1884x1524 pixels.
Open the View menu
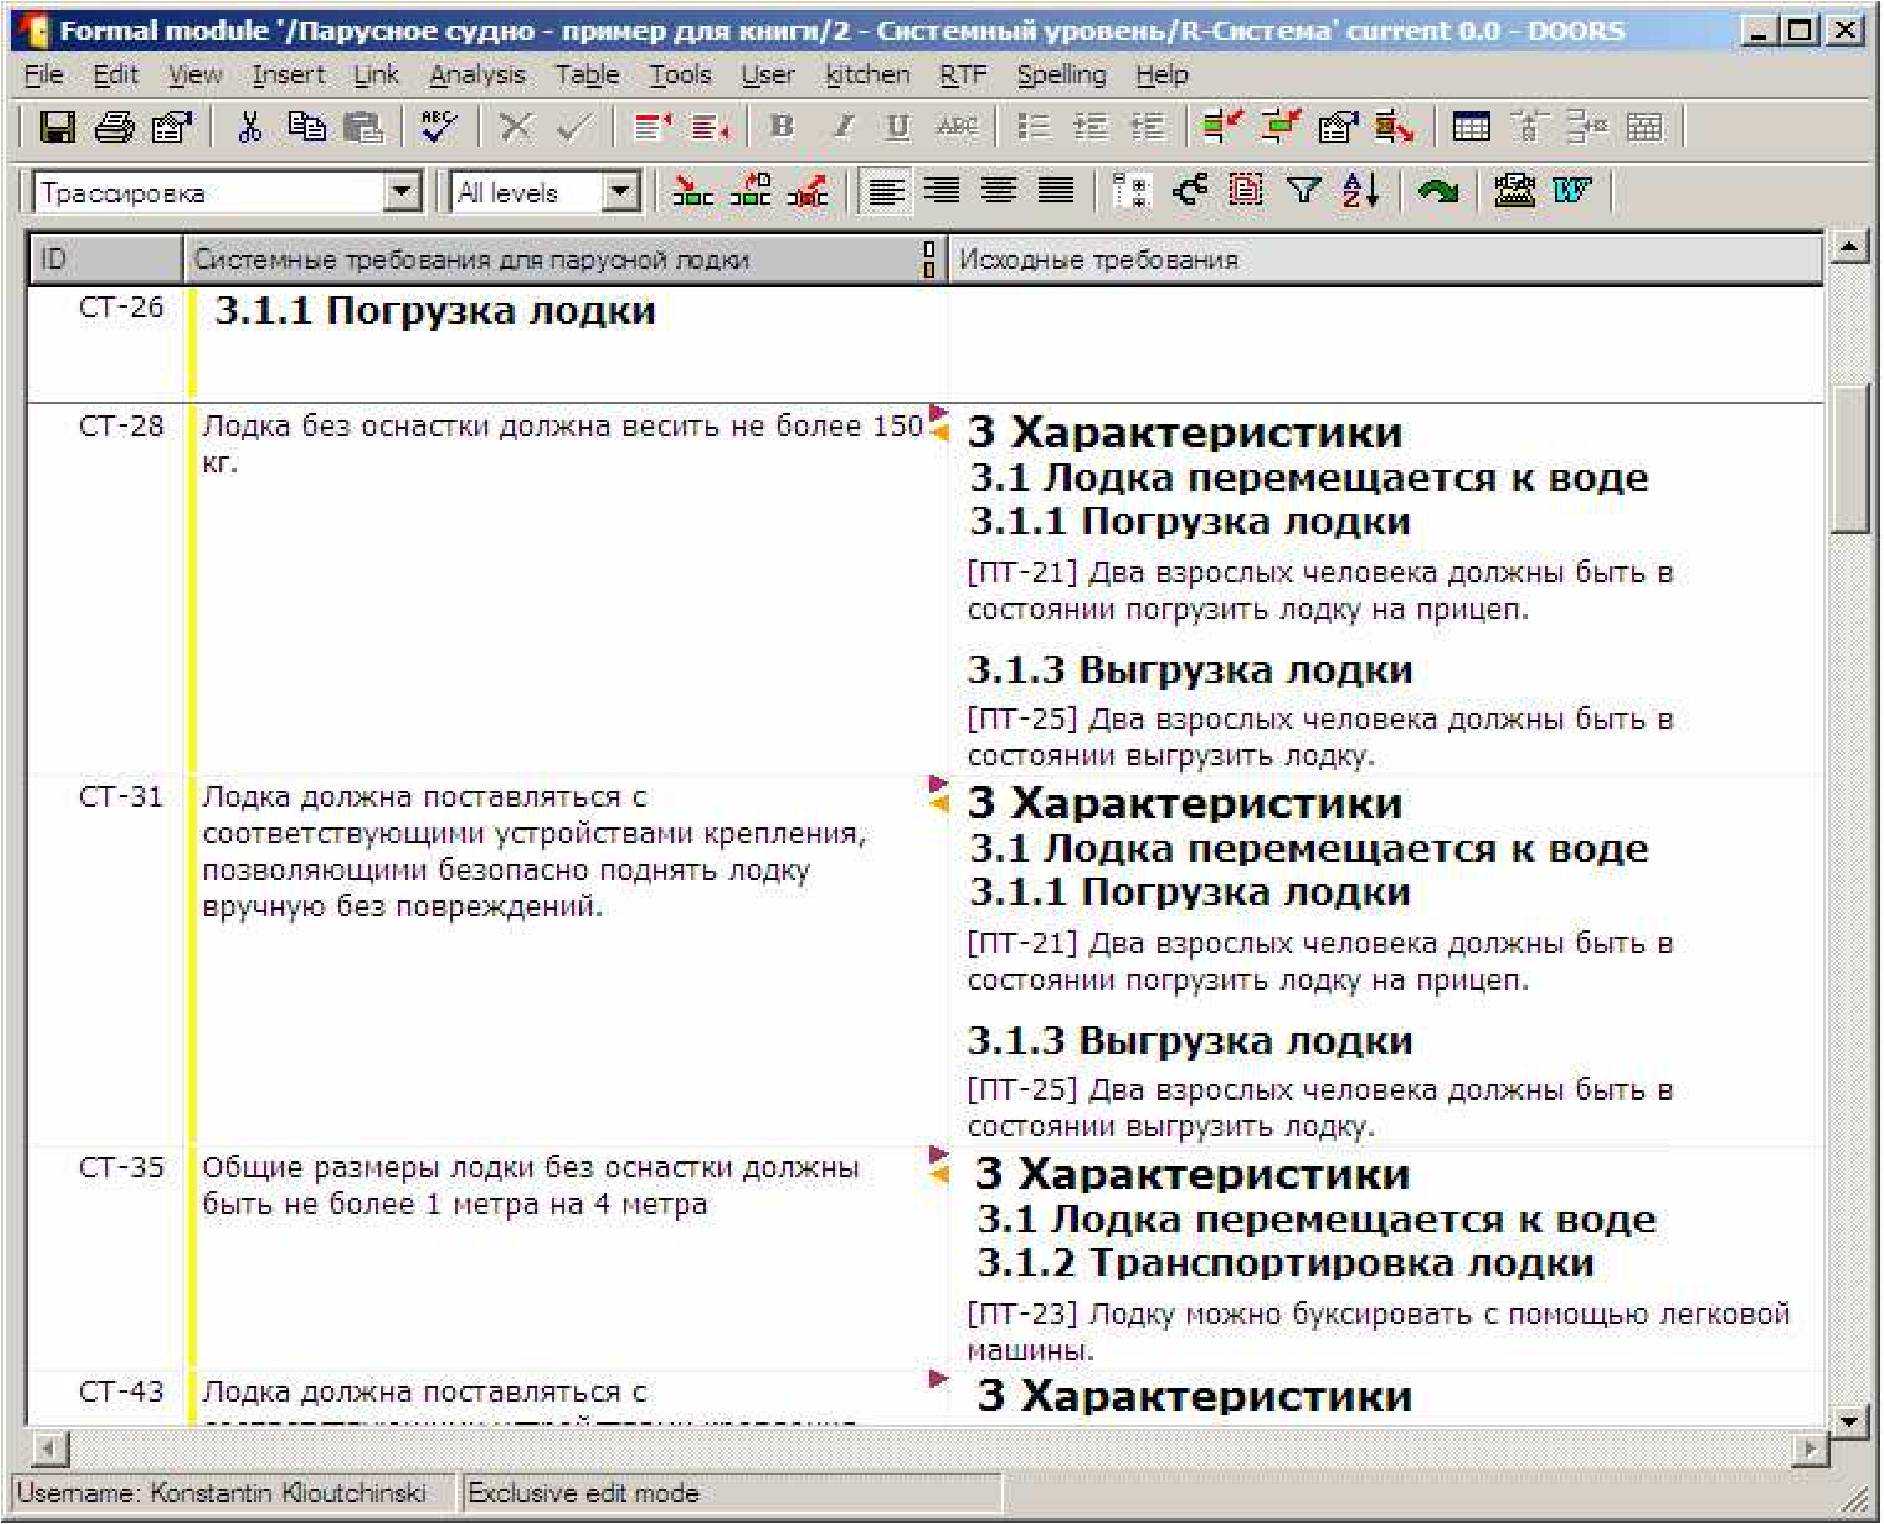195,75
